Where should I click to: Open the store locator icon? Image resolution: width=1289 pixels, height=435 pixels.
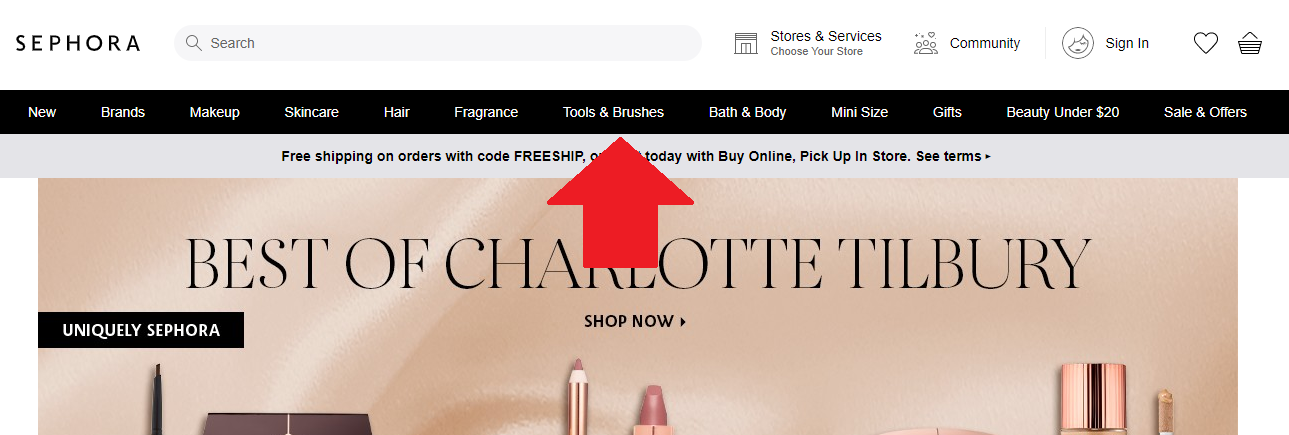[746, 43]
